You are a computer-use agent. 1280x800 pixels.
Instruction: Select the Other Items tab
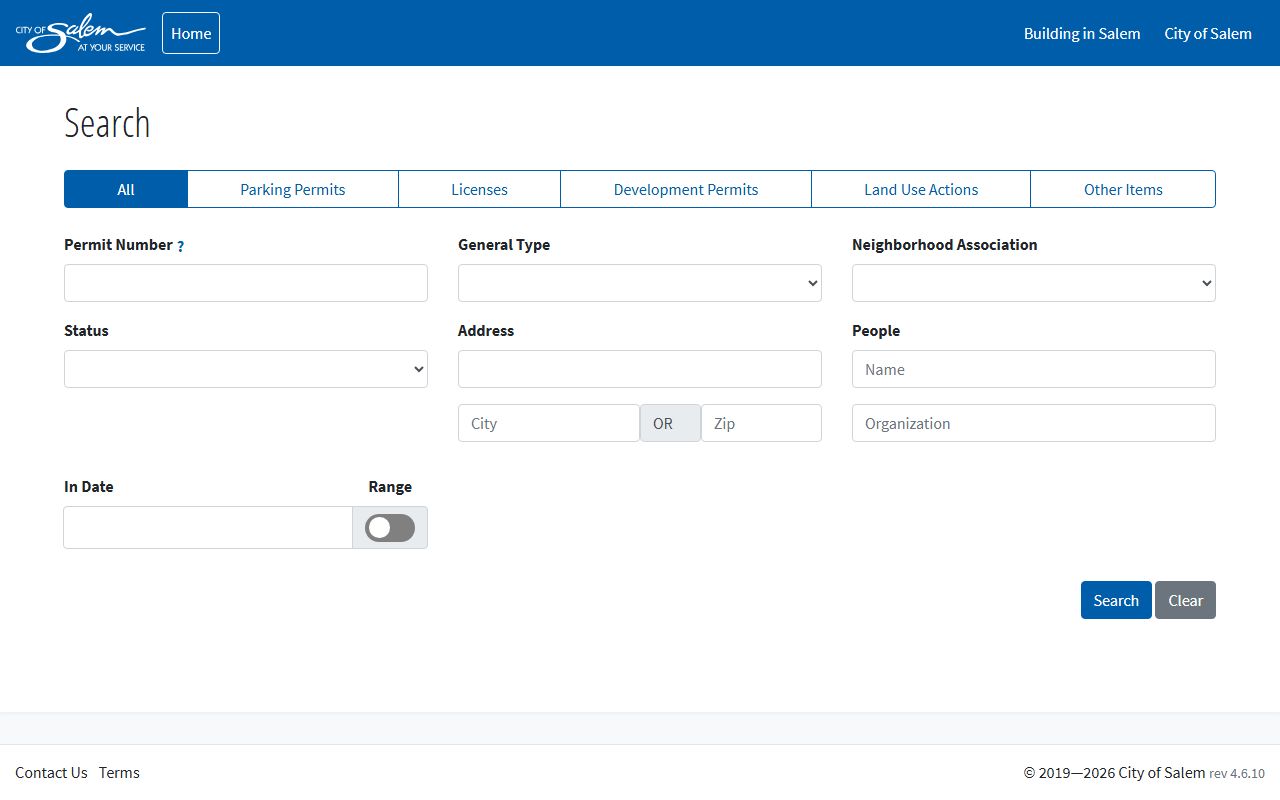pos(1122,189)
